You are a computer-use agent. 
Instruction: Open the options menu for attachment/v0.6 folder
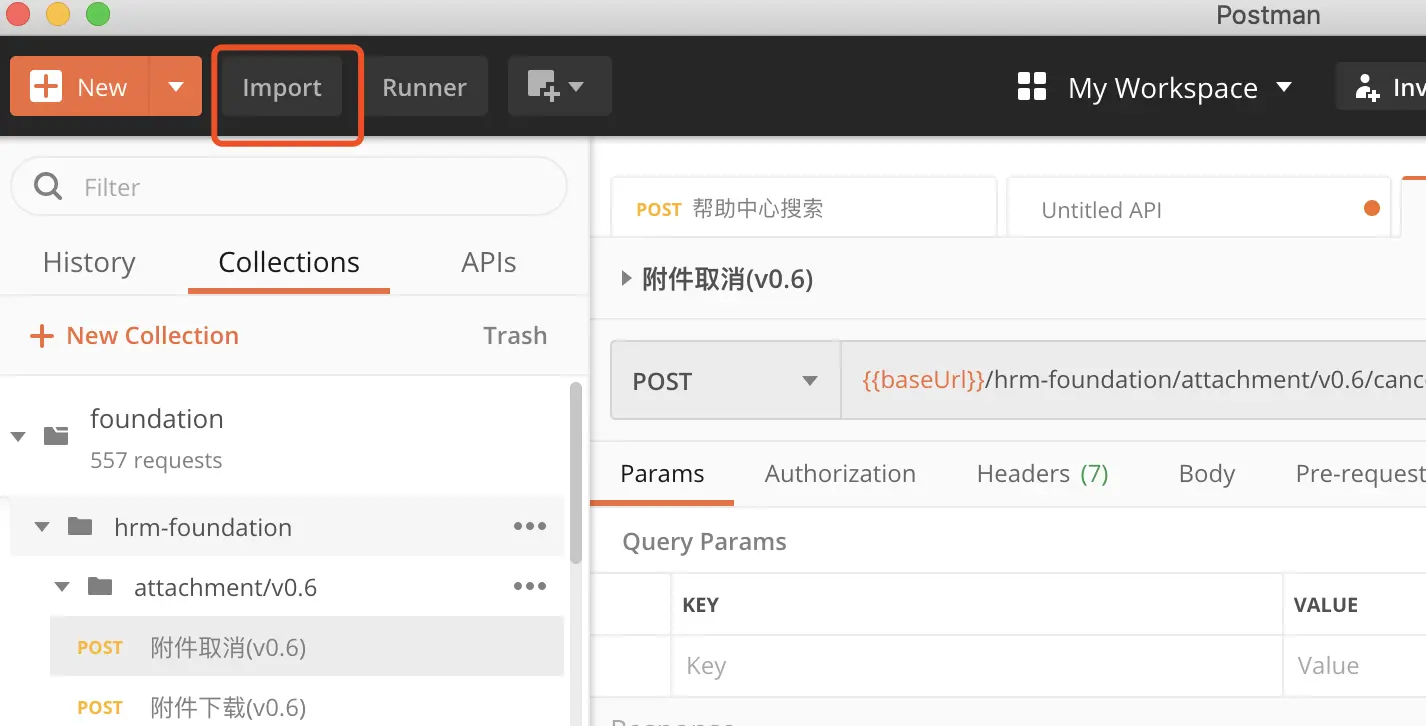coord(529,587)
